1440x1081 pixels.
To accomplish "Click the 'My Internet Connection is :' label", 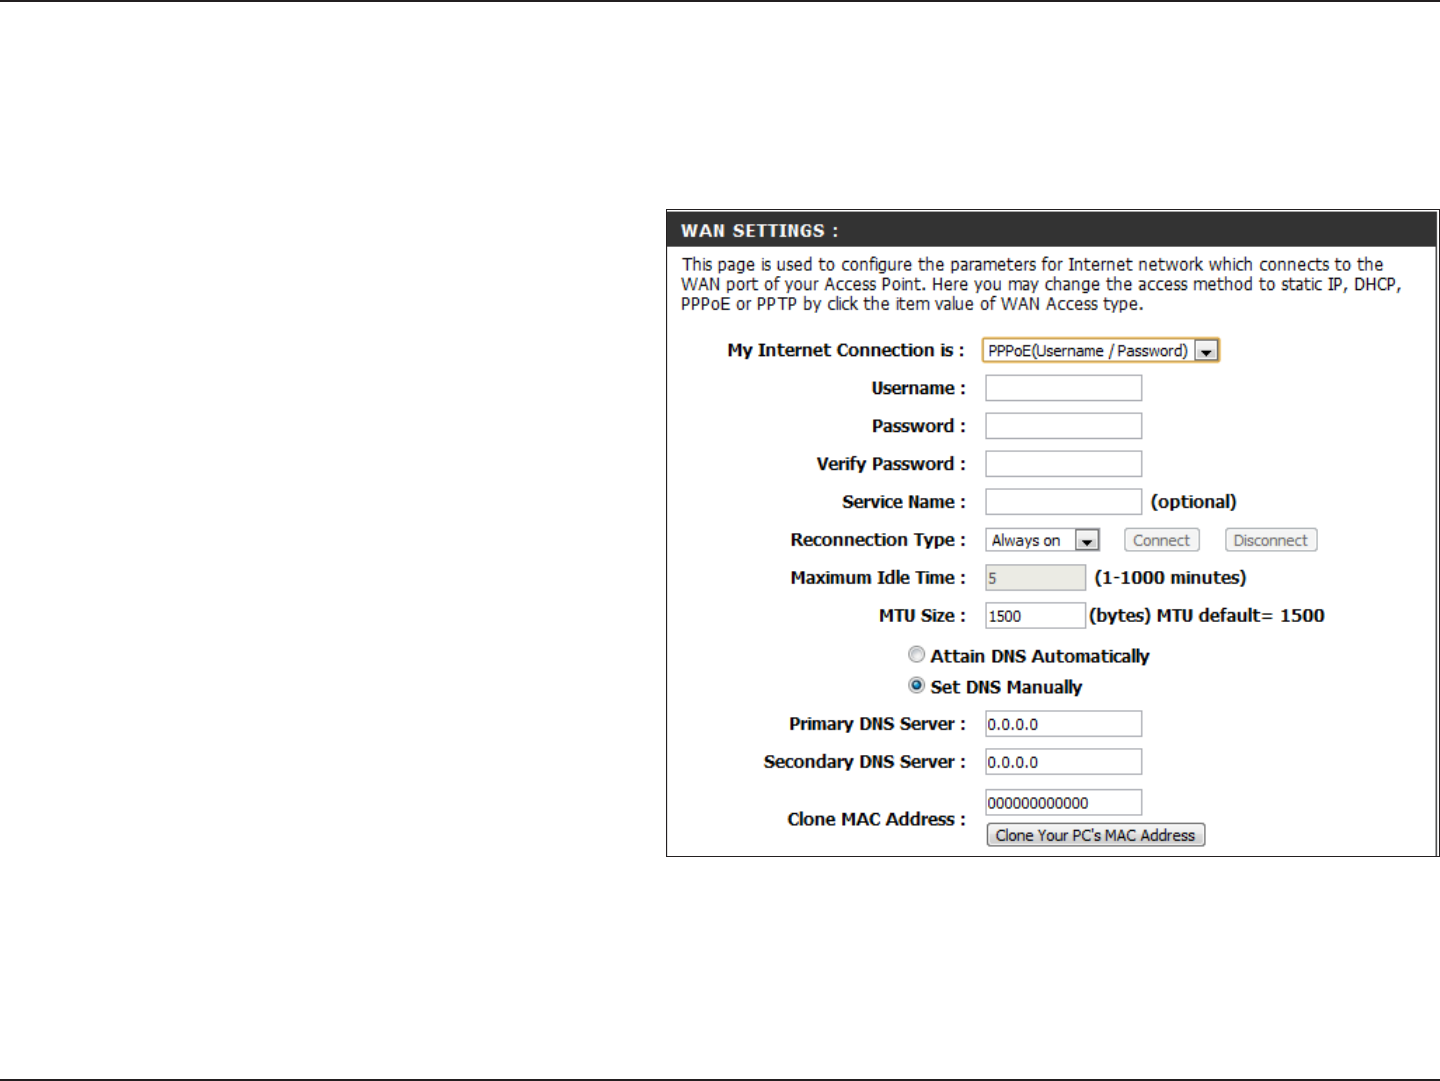I will coord(846,350).
